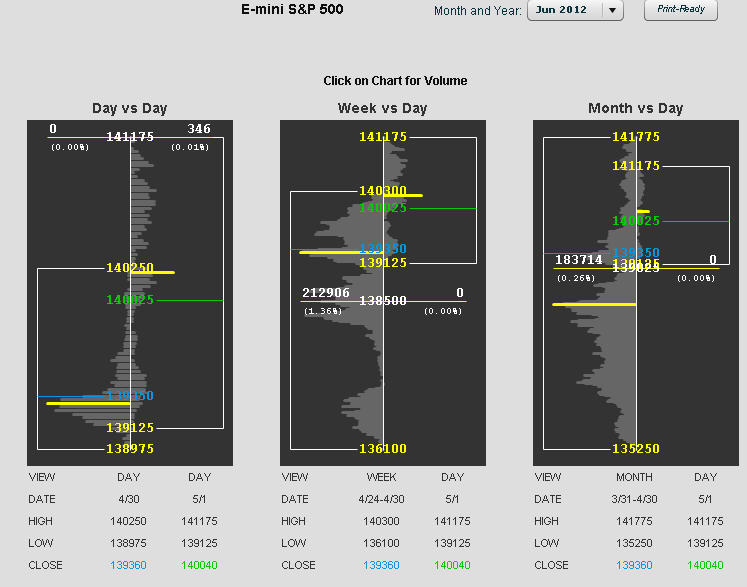
Task: Click the Print-Ready button
Action: tap(681, 10)
